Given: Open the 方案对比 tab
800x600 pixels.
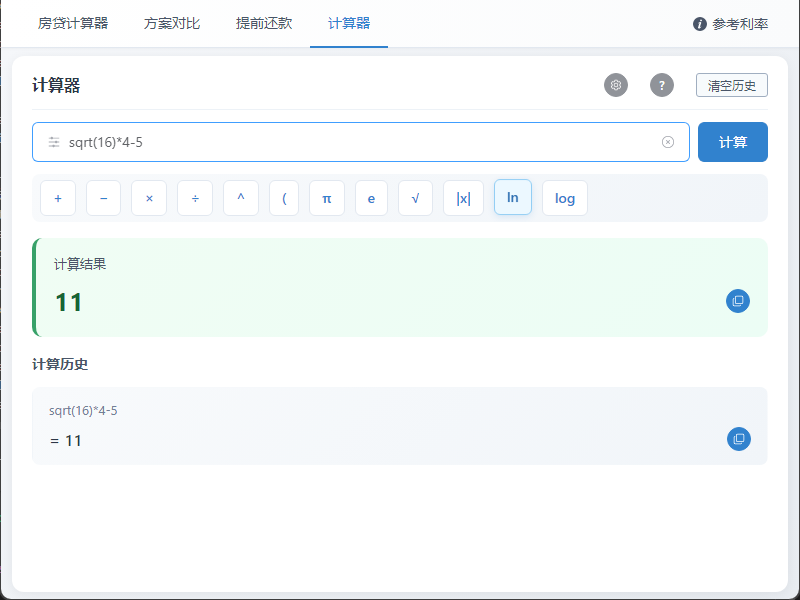Looking at the screenshot, I should (x=172, y=23).
